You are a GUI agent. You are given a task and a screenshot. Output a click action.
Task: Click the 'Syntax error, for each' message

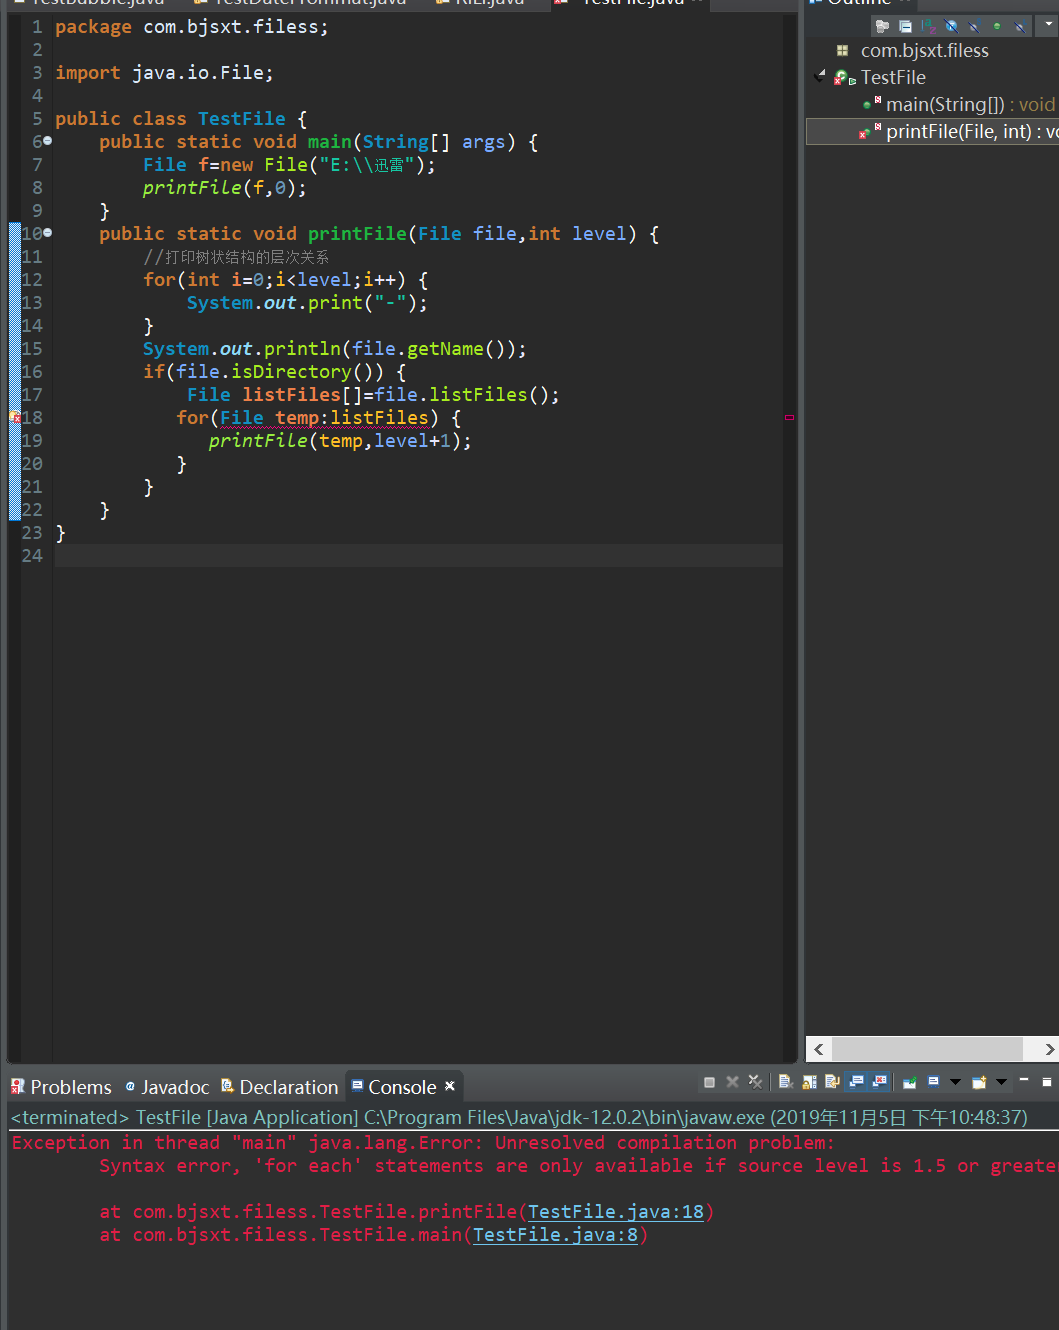[578, 1166]
